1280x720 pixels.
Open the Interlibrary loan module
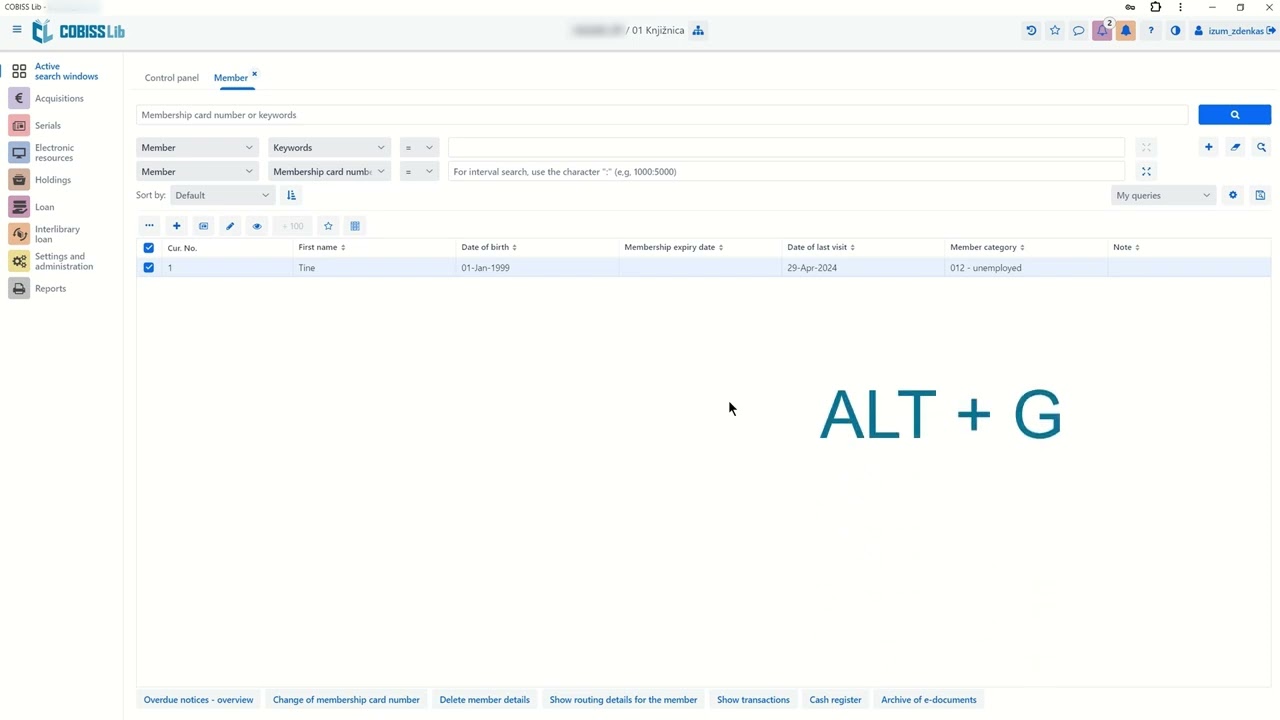(x=57, y=234)
